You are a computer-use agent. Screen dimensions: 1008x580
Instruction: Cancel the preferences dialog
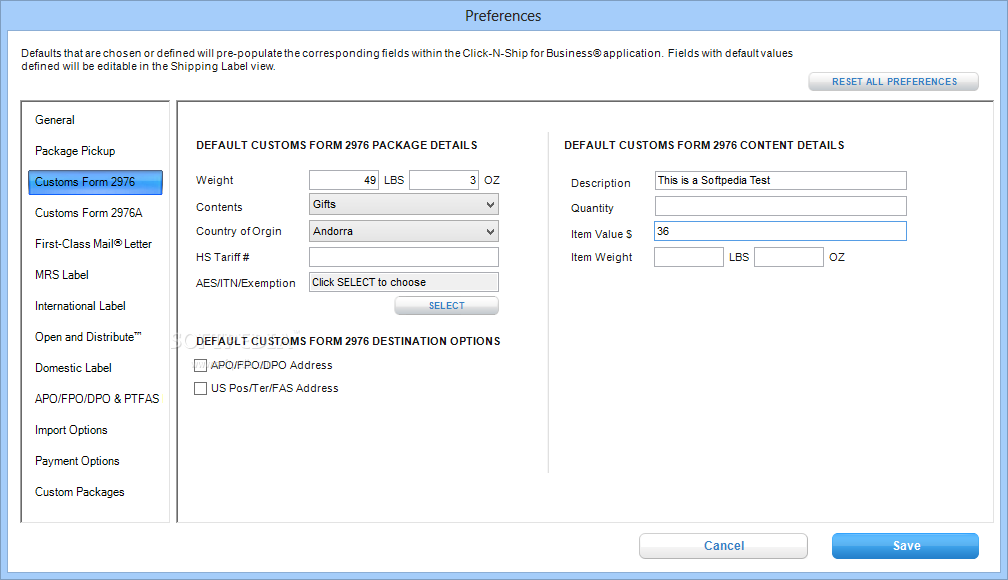[x=723, y=546]
